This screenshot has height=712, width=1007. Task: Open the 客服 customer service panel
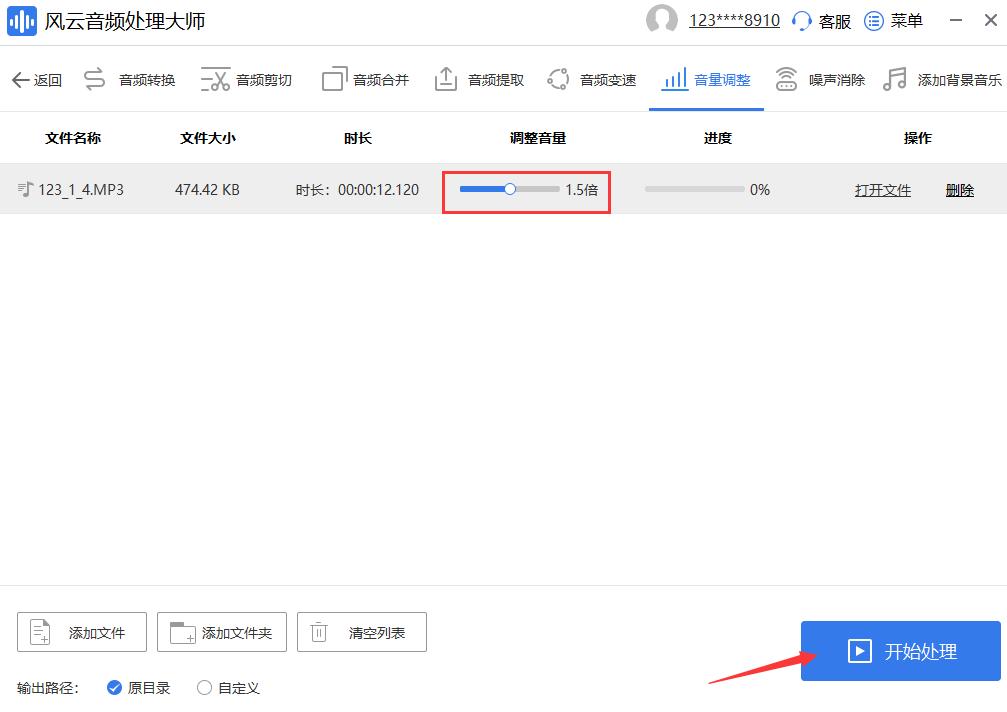821,20
